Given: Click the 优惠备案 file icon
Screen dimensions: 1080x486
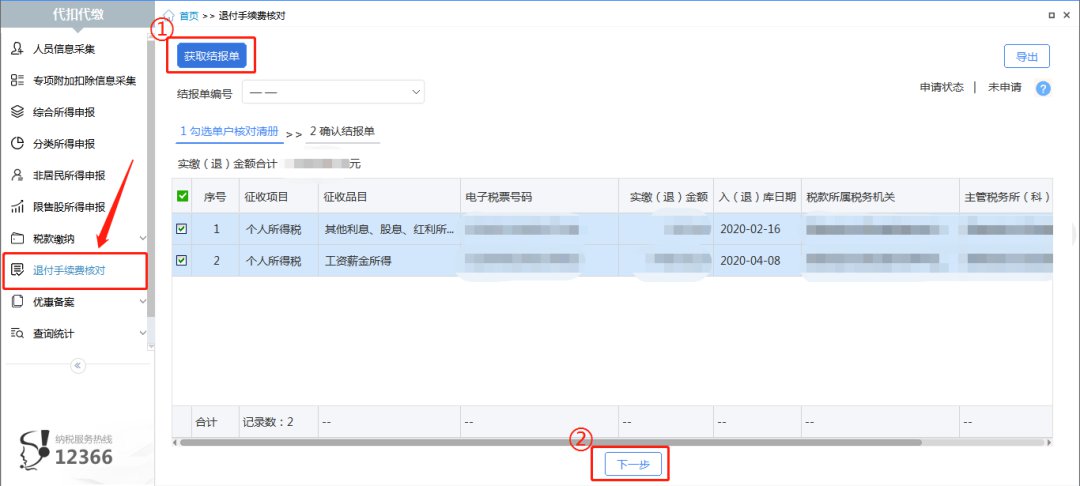Looking at the screenshot, I should tap(18, 302).
